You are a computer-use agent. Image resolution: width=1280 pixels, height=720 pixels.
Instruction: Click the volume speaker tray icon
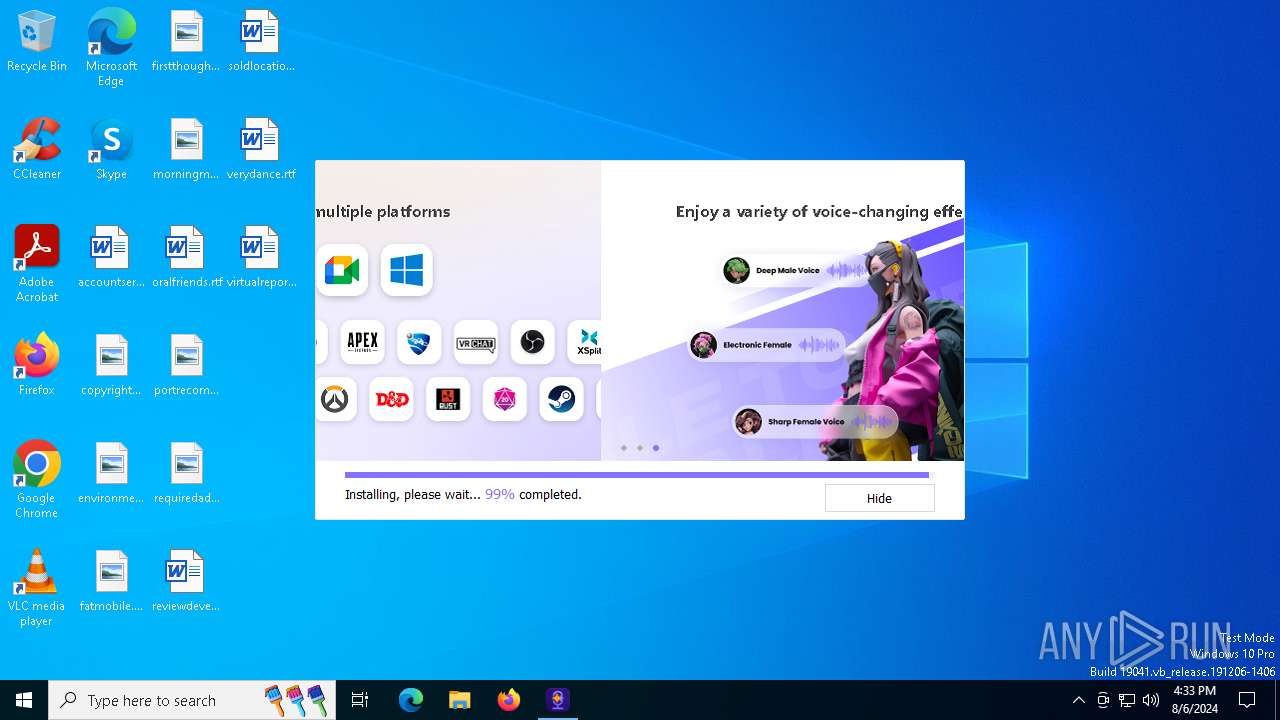tap(1151, 700)
